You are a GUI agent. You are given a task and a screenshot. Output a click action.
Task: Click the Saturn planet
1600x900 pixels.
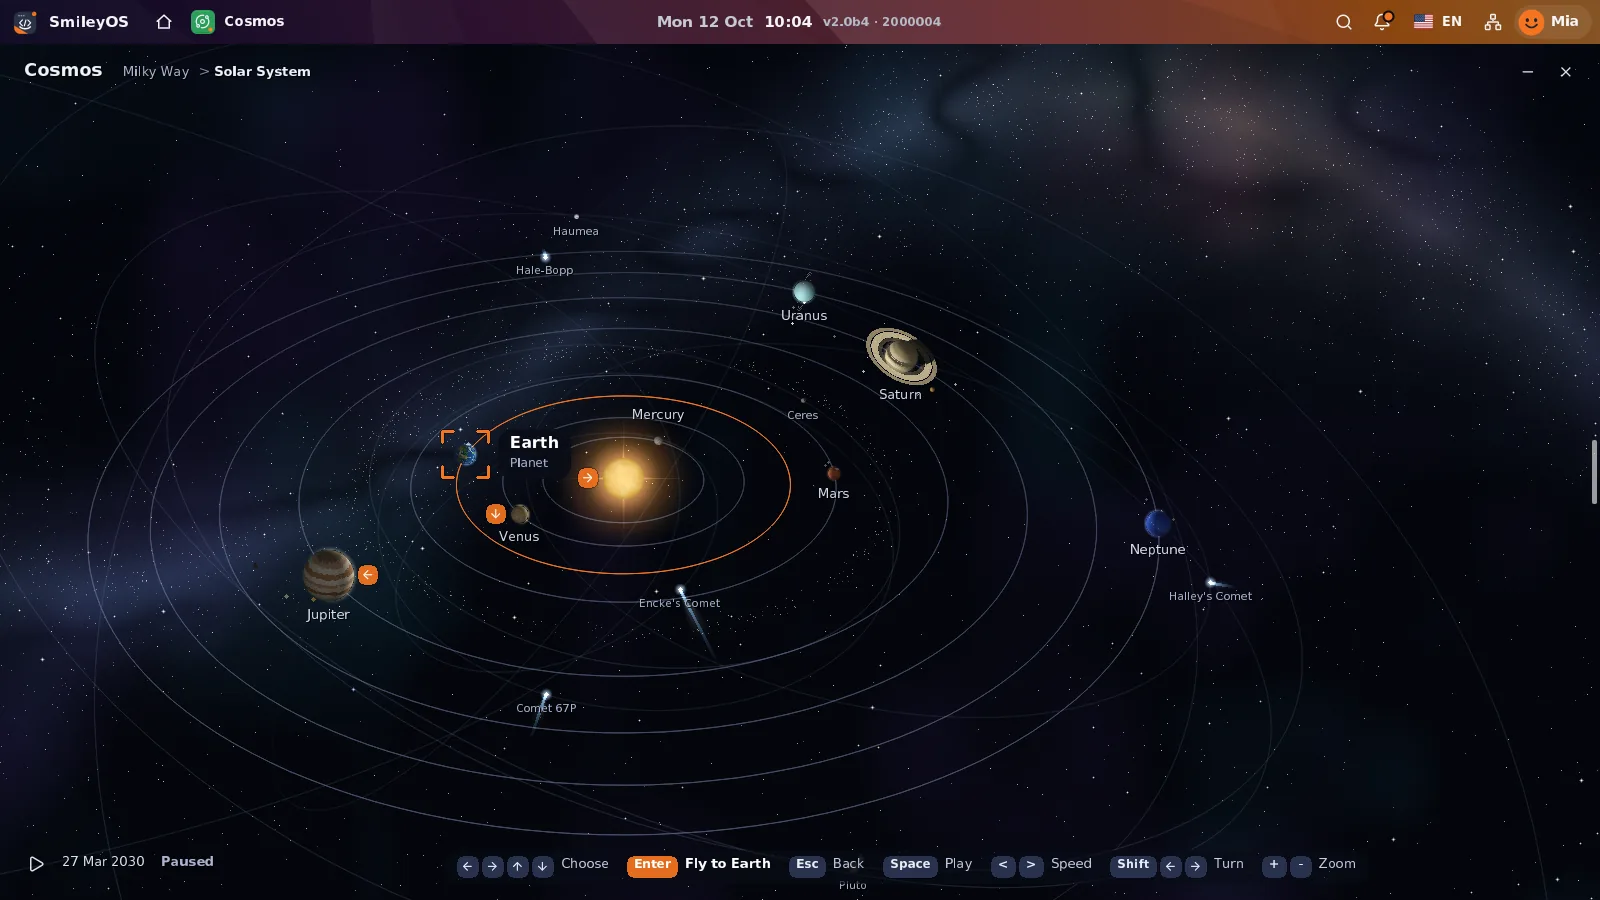[x=901, y=356]
